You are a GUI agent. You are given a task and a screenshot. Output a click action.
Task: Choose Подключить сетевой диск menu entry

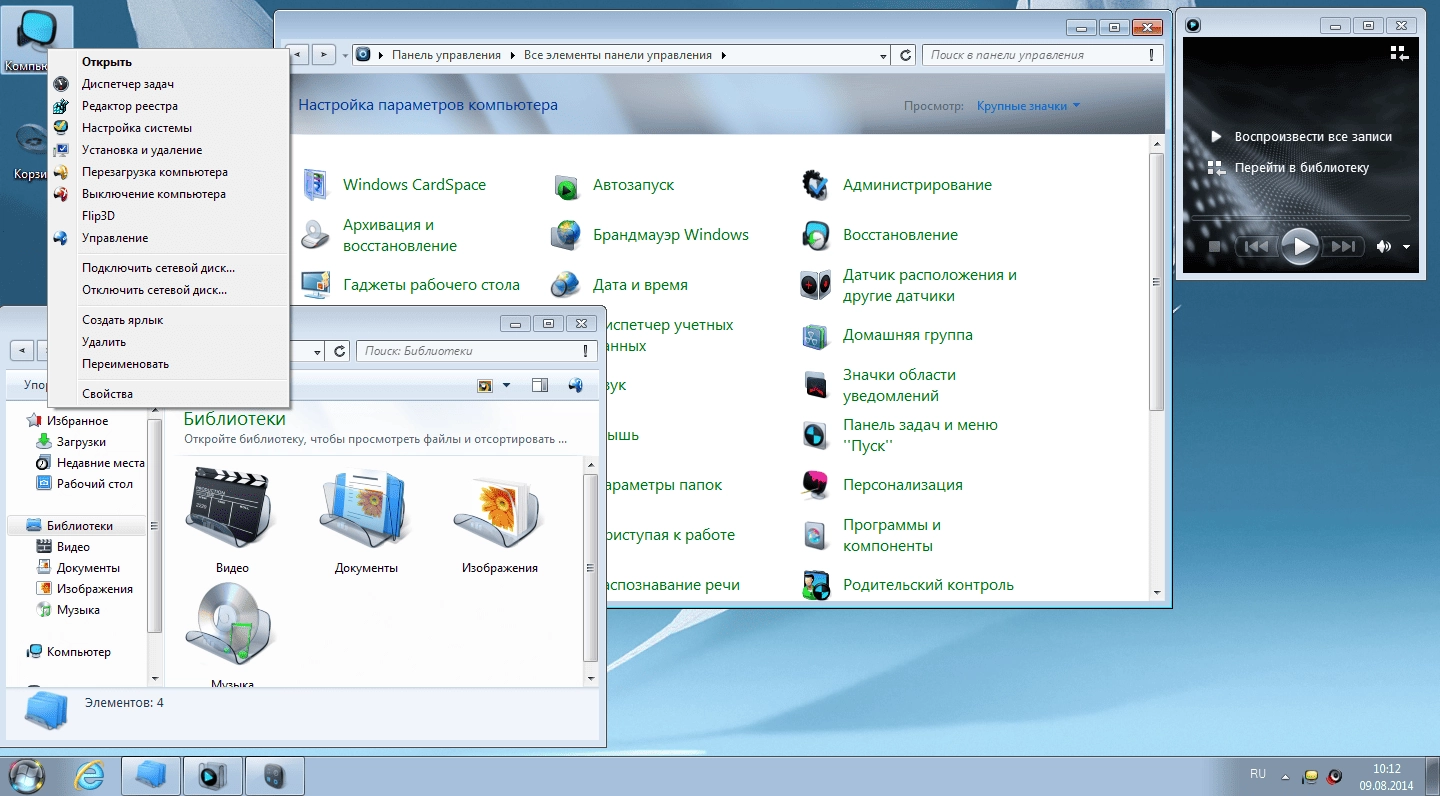(168, 268)
